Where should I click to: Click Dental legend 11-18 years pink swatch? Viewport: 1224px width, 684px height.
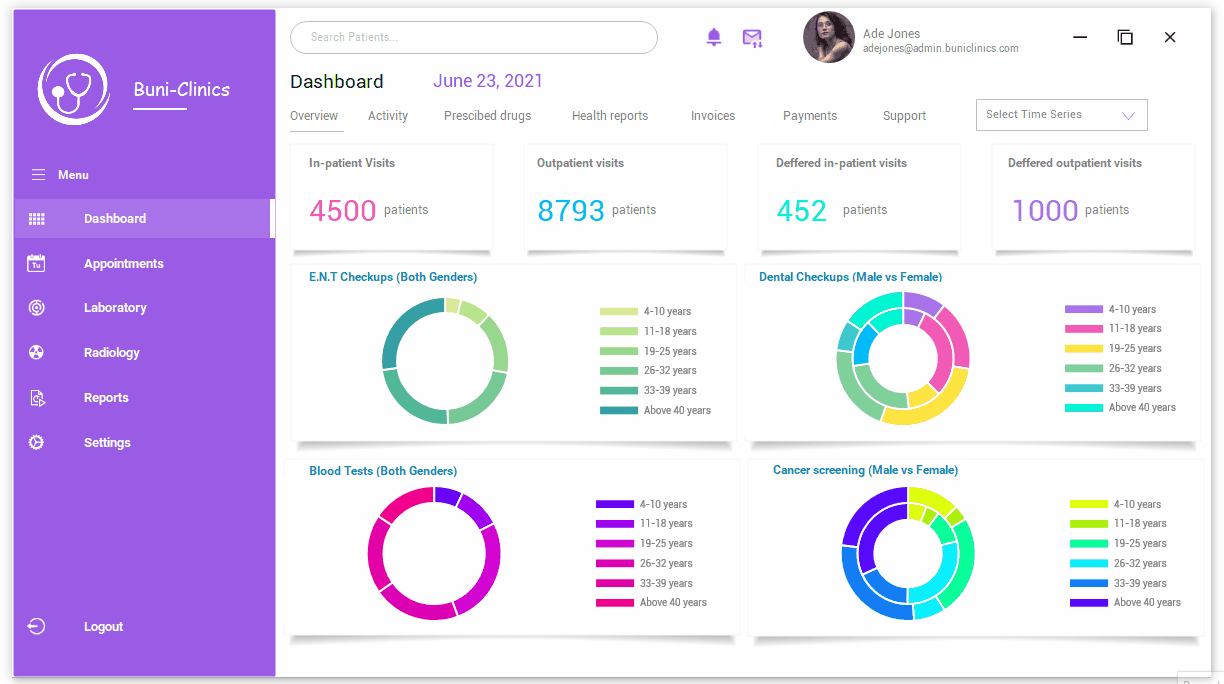pos(1084,329)
